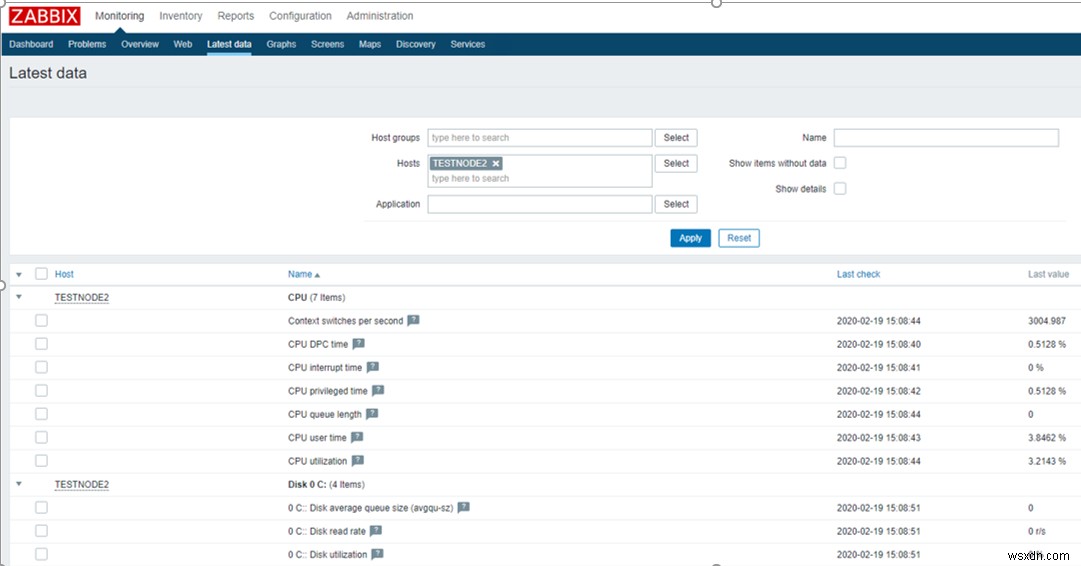The height and width of the screenshot is (566, 1081).
Task: Open help icon for CPU user time
Action: pyautogui.click(x=356, y=437)
